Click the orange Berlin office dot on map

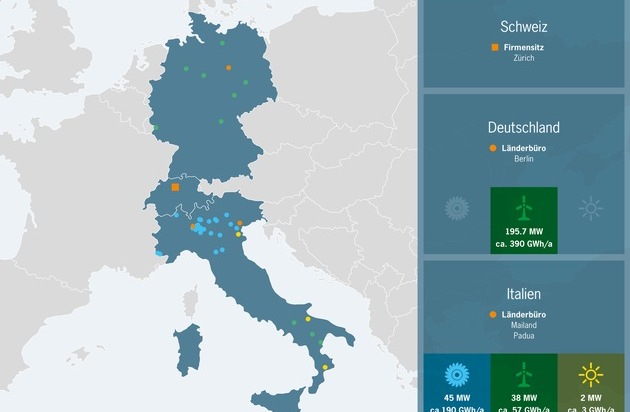(228, 67)
